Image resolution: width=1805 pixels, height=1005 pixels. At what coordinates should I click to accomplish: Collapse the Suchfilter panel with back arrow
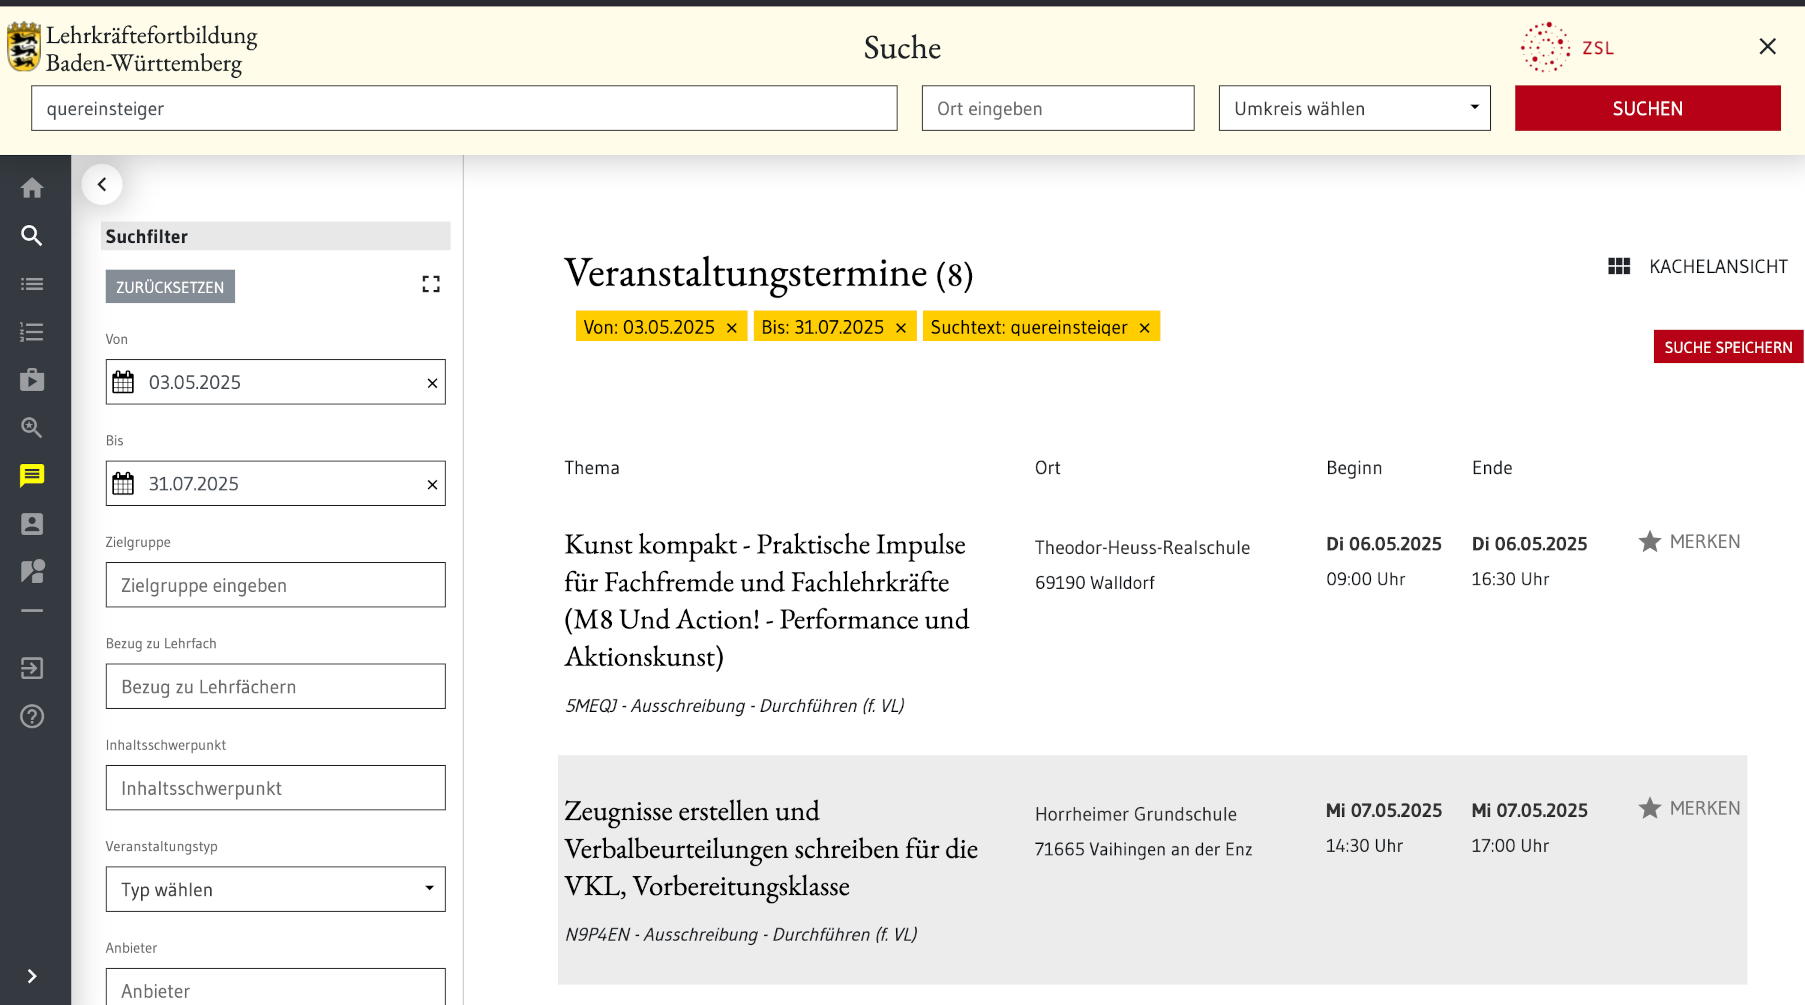[x=102, y=184]
